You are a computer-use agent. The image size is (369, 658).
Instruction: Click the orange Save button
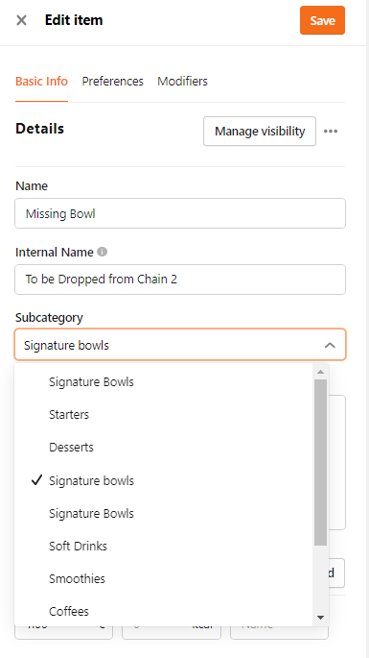point(322,20)
